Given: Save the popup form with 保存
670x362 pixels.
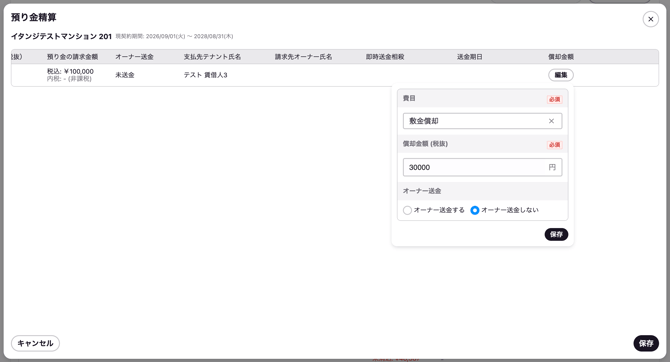Looking at the screenshot, I should tap(556, 234).
